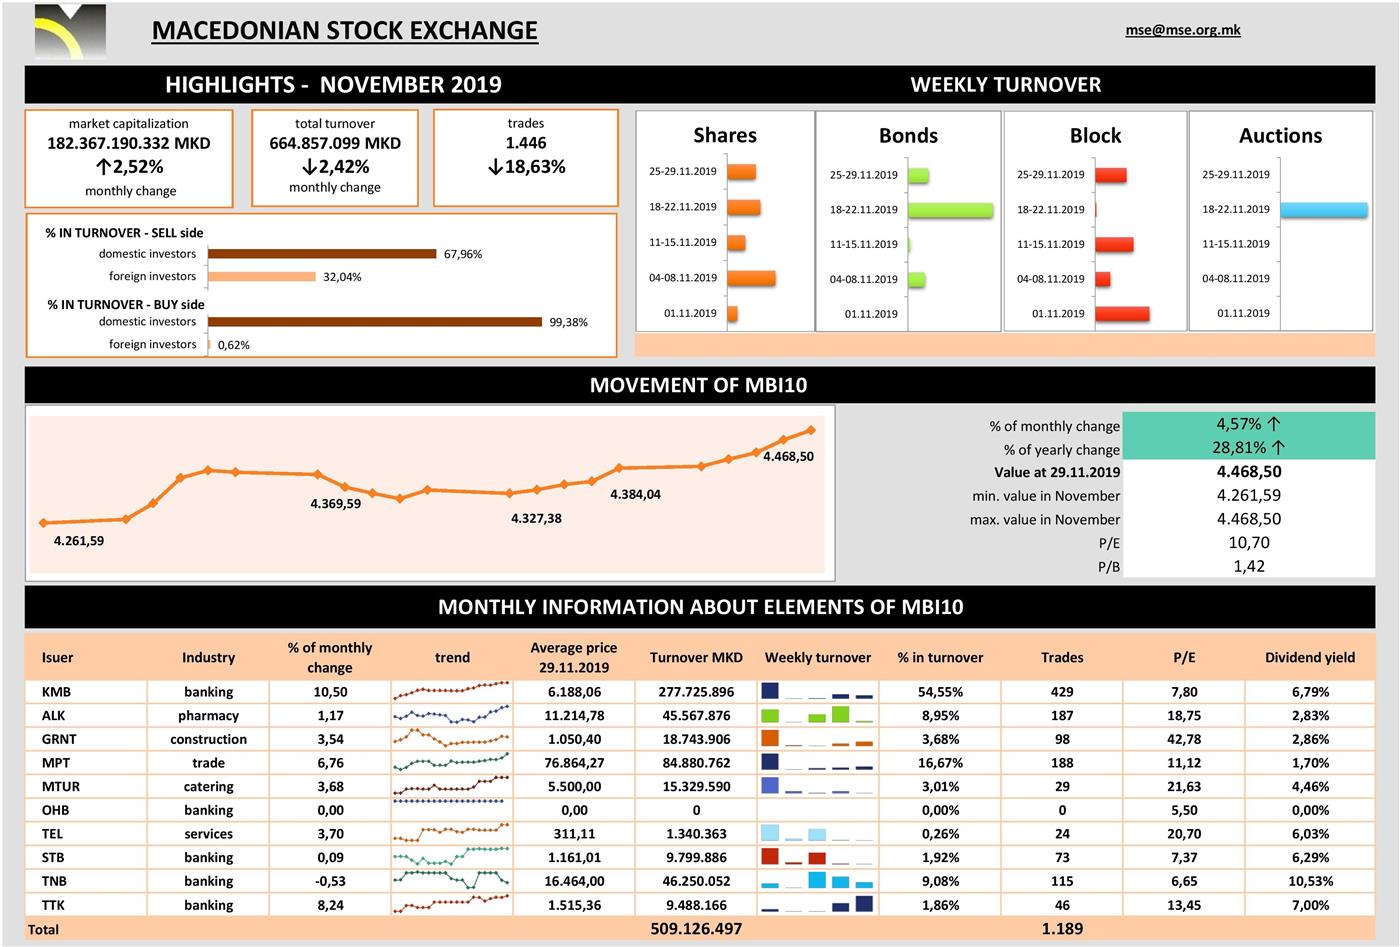Click the Macedonian Stock Exchange logo
Image resolution: width=1400 pixels, height=947 pixels.
(x=69, y=31)
